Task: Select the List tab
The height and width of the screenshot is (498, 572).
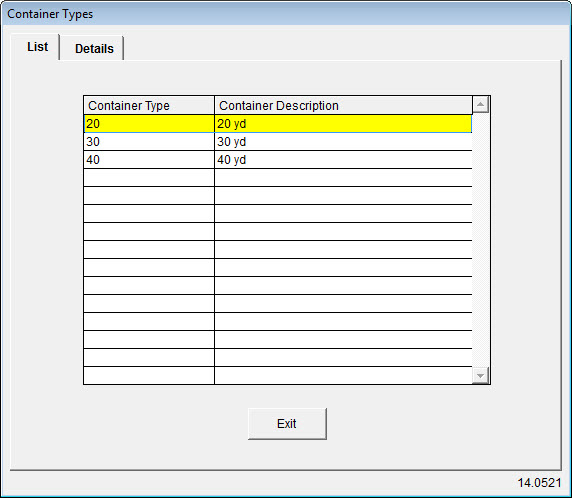Action: click(x=37, y=47)
